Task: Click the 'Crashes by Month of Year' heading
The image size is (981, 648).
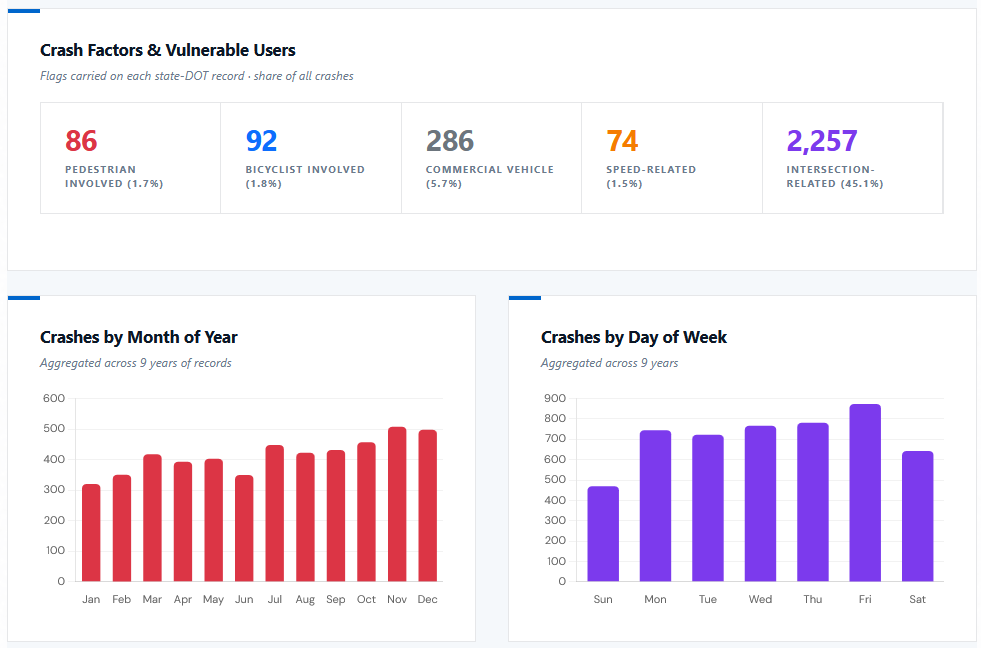Action: pyautogui.click(x=139, y=337)
